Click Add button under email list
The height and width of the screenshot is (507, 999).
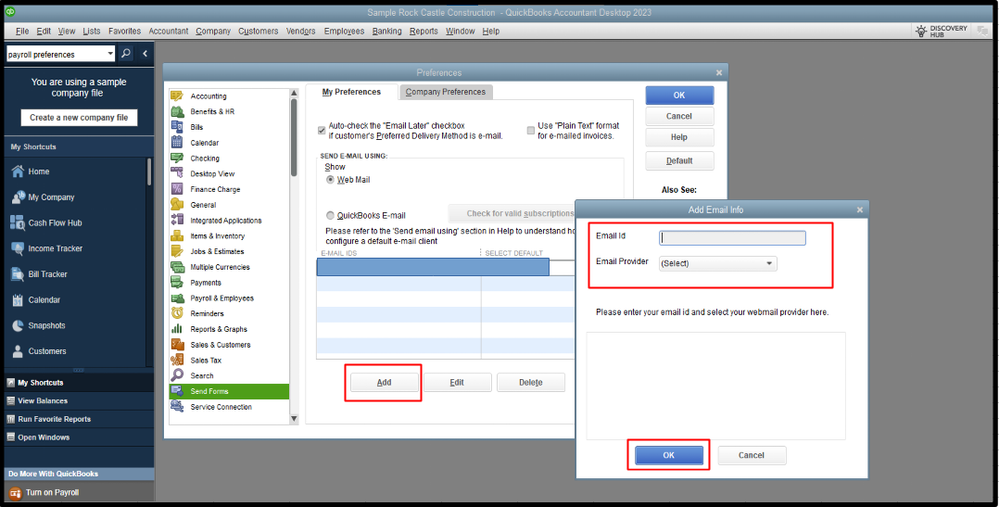(x=384, y=382)
